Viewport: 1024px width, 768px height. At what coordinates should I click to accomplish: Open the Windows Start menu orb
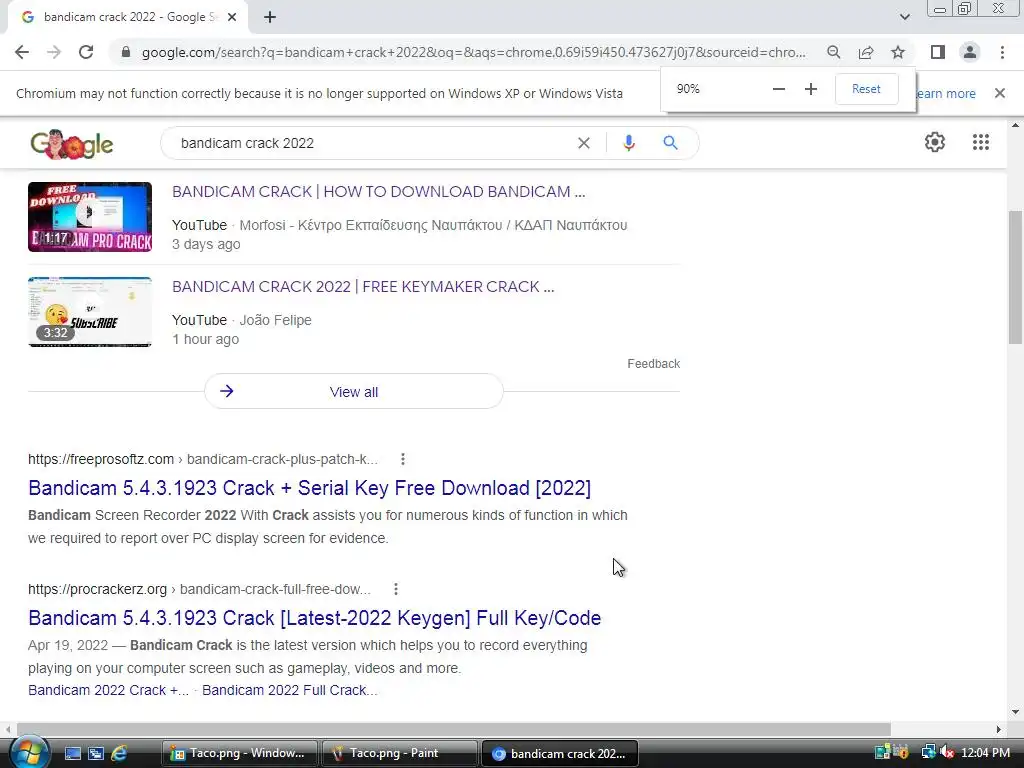tap(29, 753)
